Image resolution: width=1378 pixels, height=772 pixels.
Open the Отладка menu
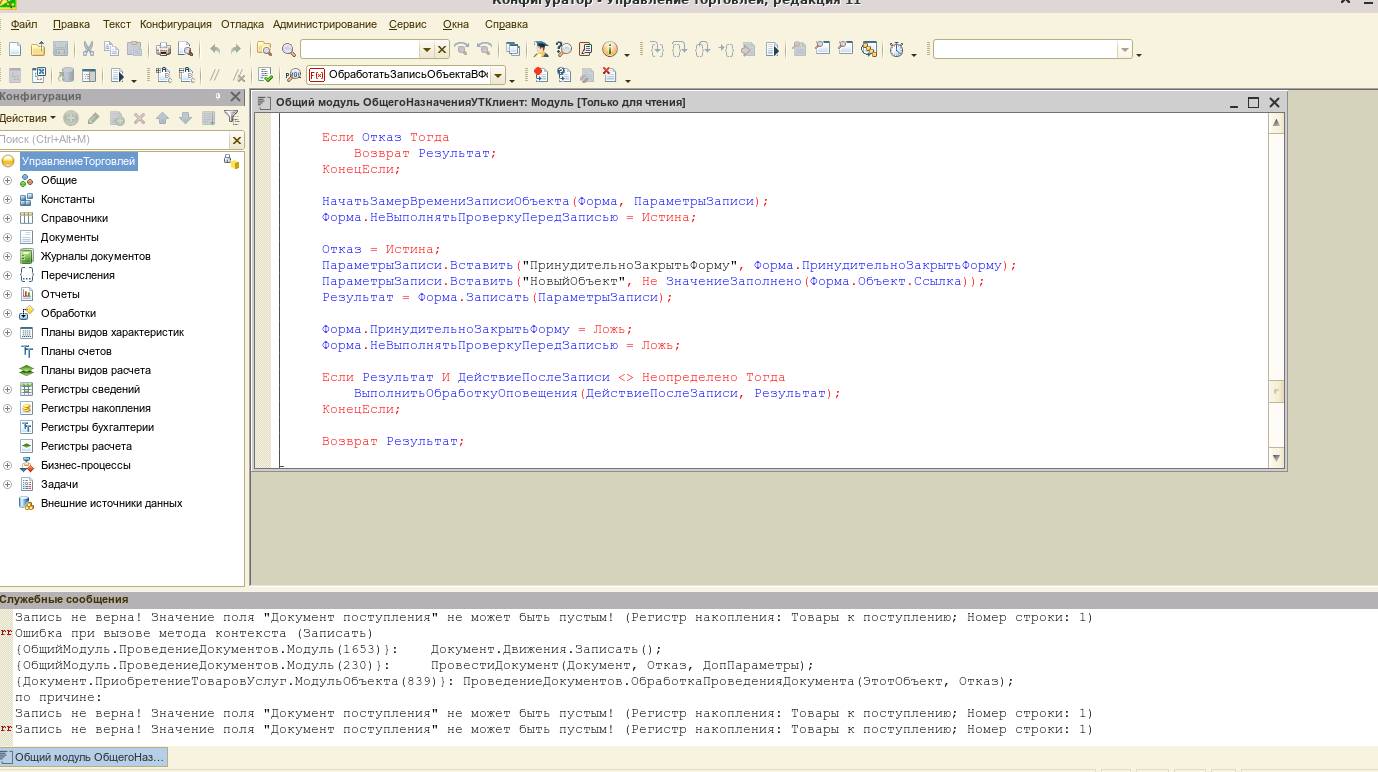[243, 24]
